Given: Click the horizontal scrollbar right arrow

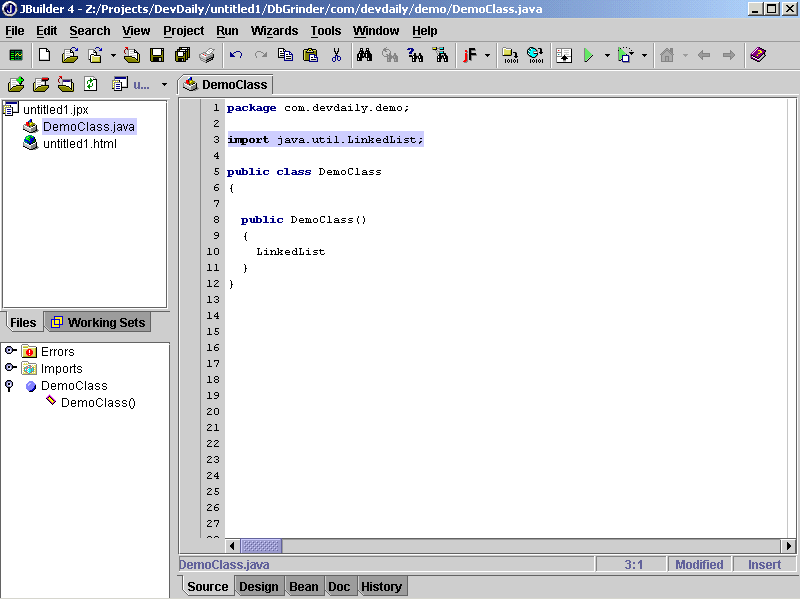Looking at the screenshot, I should click(788, 546).
